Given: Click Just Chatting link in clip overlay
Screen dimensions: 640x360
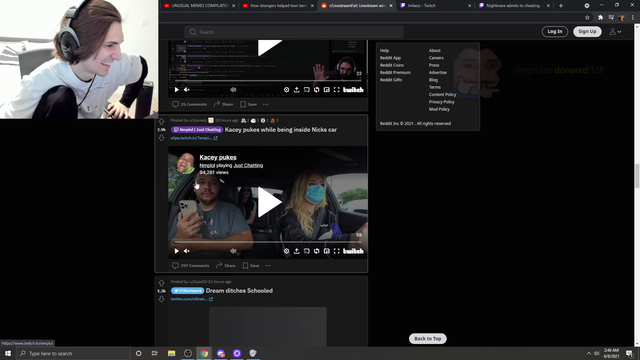Looking at the screenshot, I should point(248,165).
